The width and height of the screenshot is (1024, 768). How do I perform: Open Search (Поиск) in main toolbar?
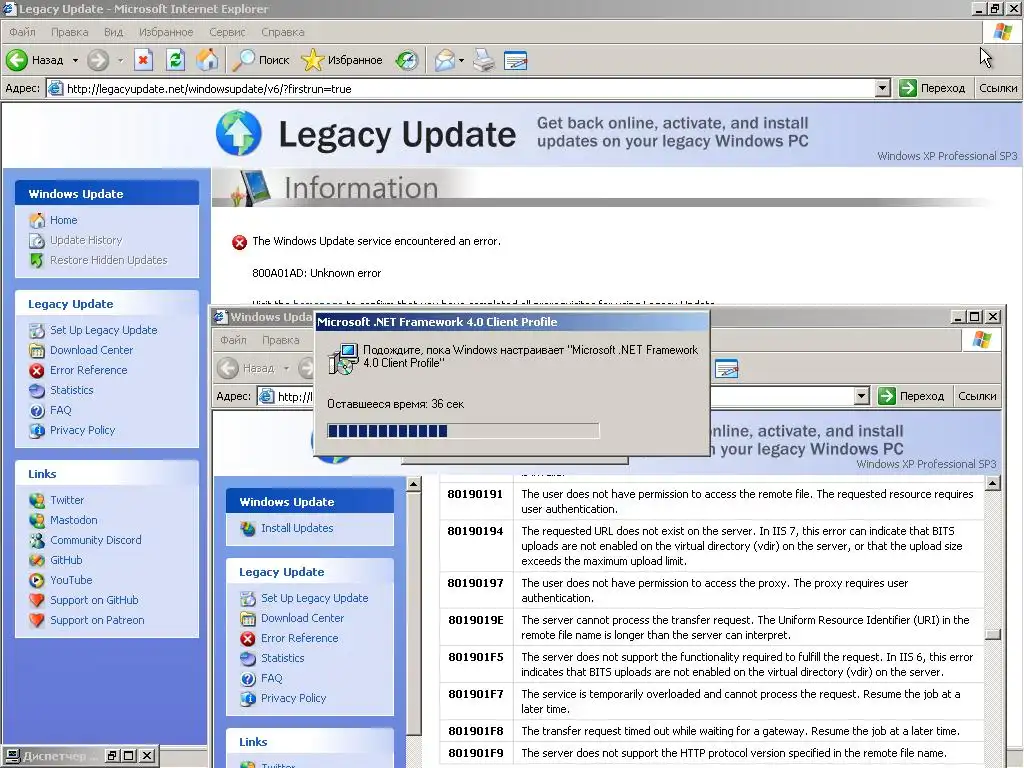pos(261,60)
